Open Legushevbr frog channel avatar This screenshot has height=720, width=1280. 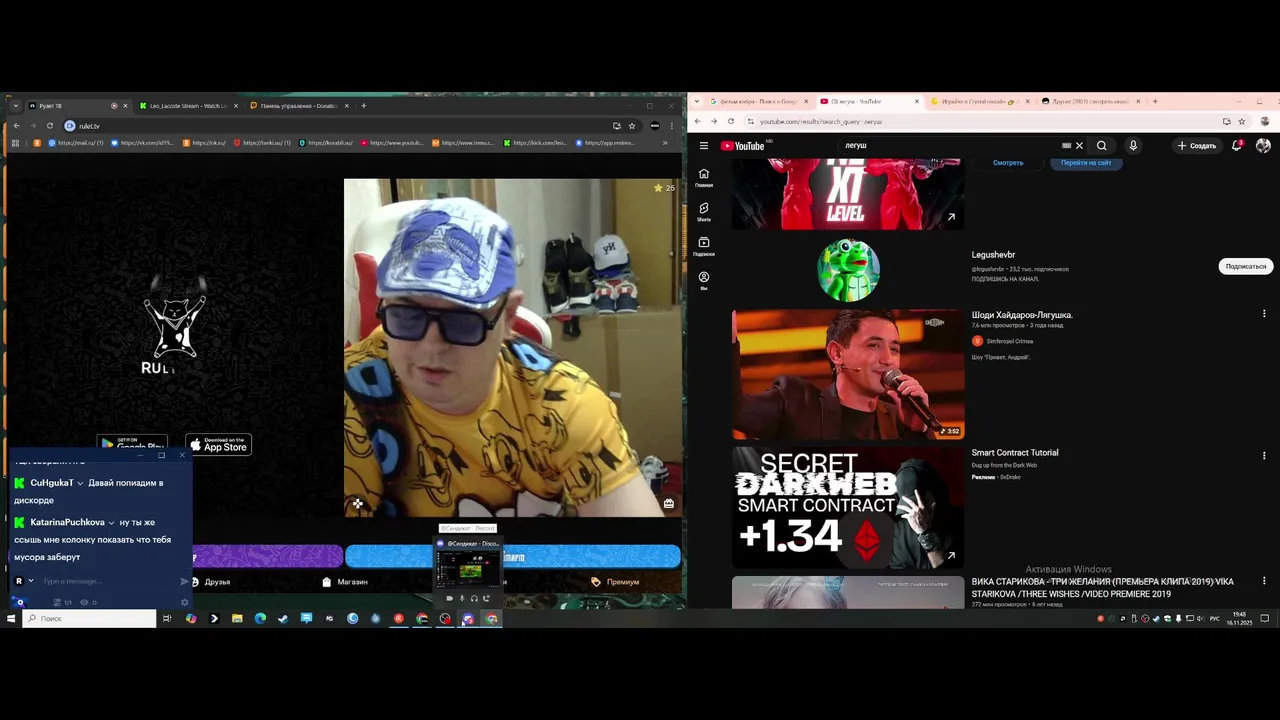click(x=848, y=269)
